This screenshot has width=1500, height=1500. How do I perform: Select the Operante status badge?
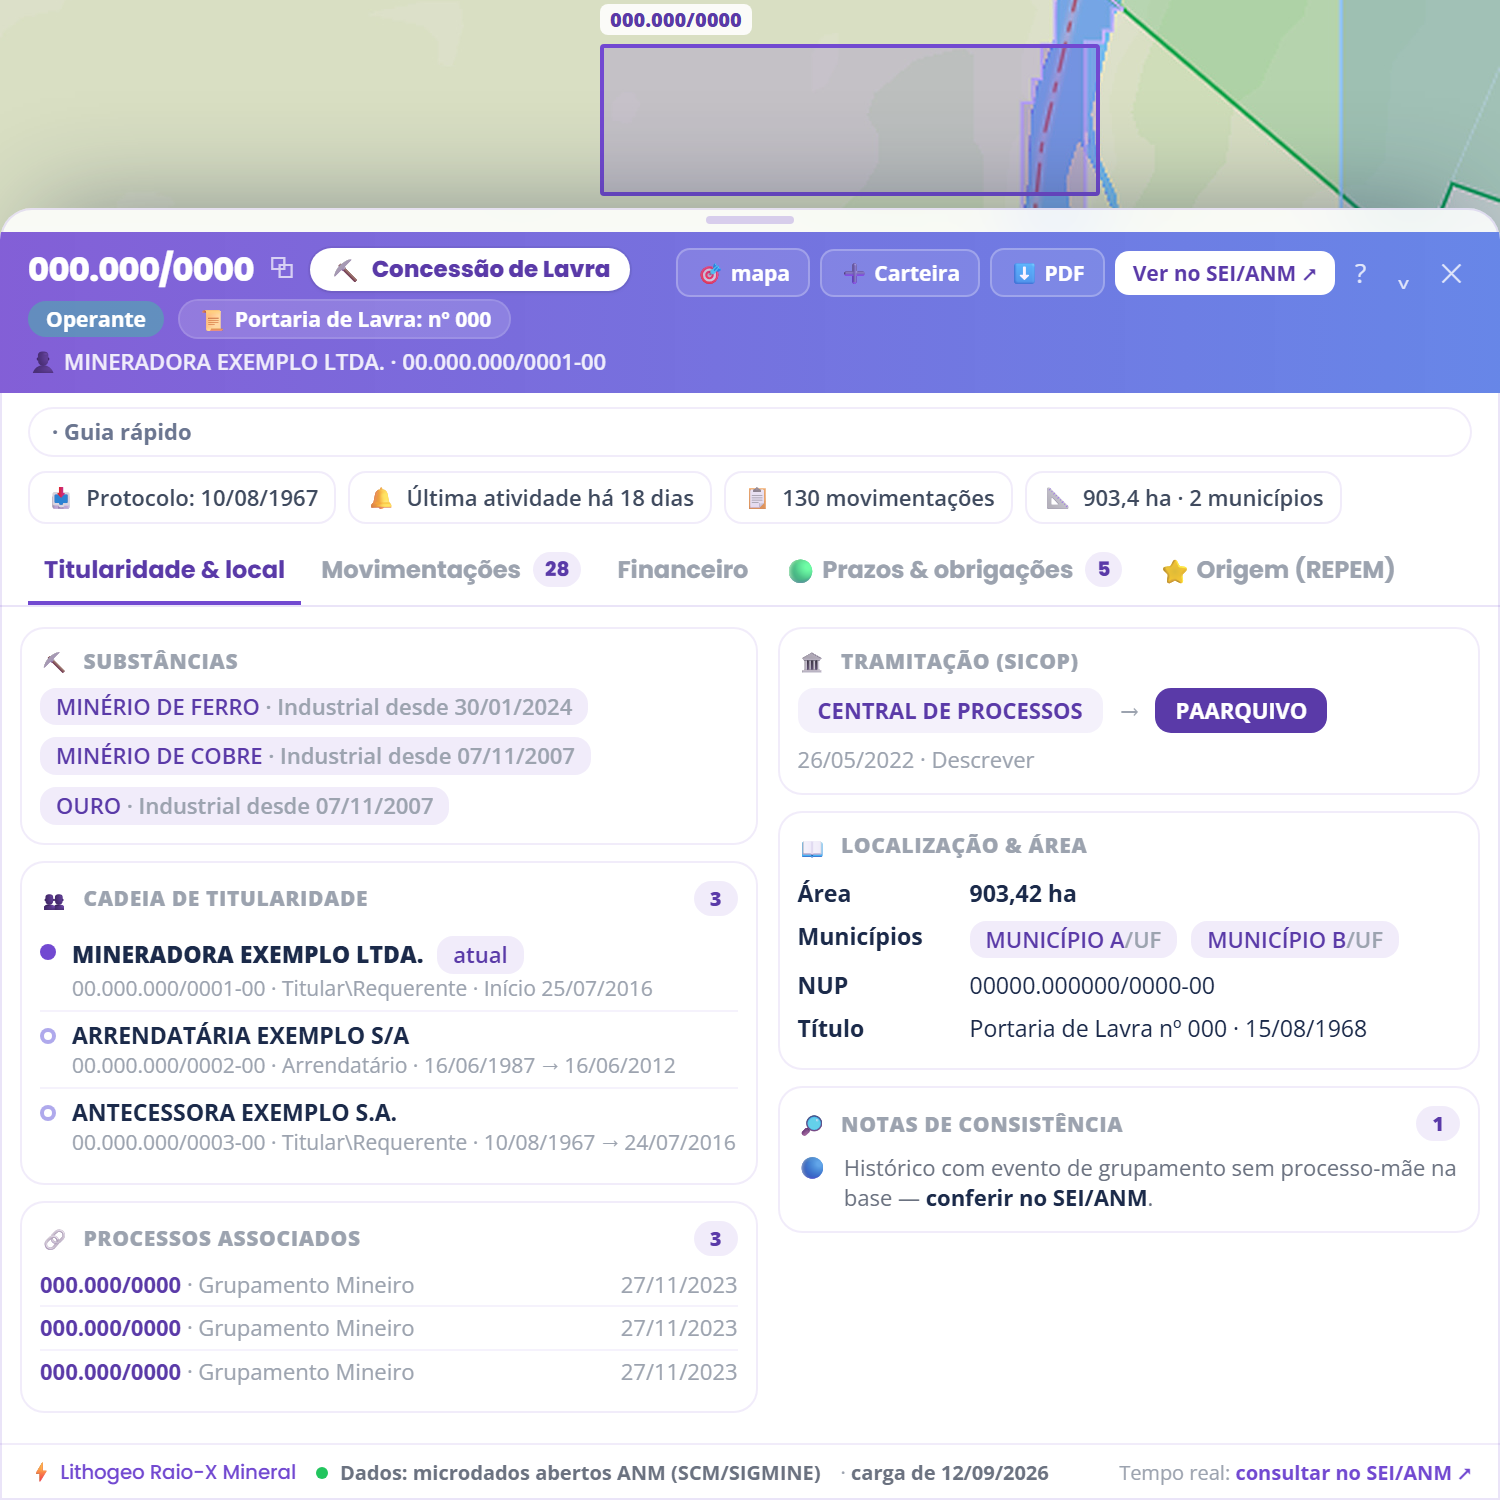coord(96,320)
